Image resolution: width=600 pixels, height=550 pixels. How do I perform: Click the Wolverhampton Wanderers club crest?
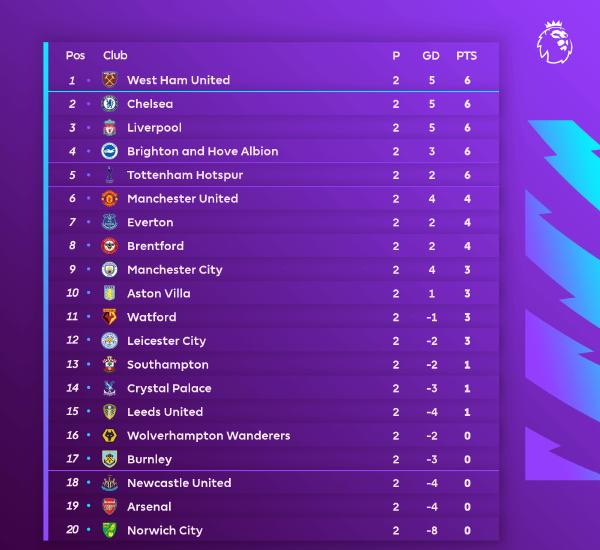pyautogui.click(x=110, y=436)
